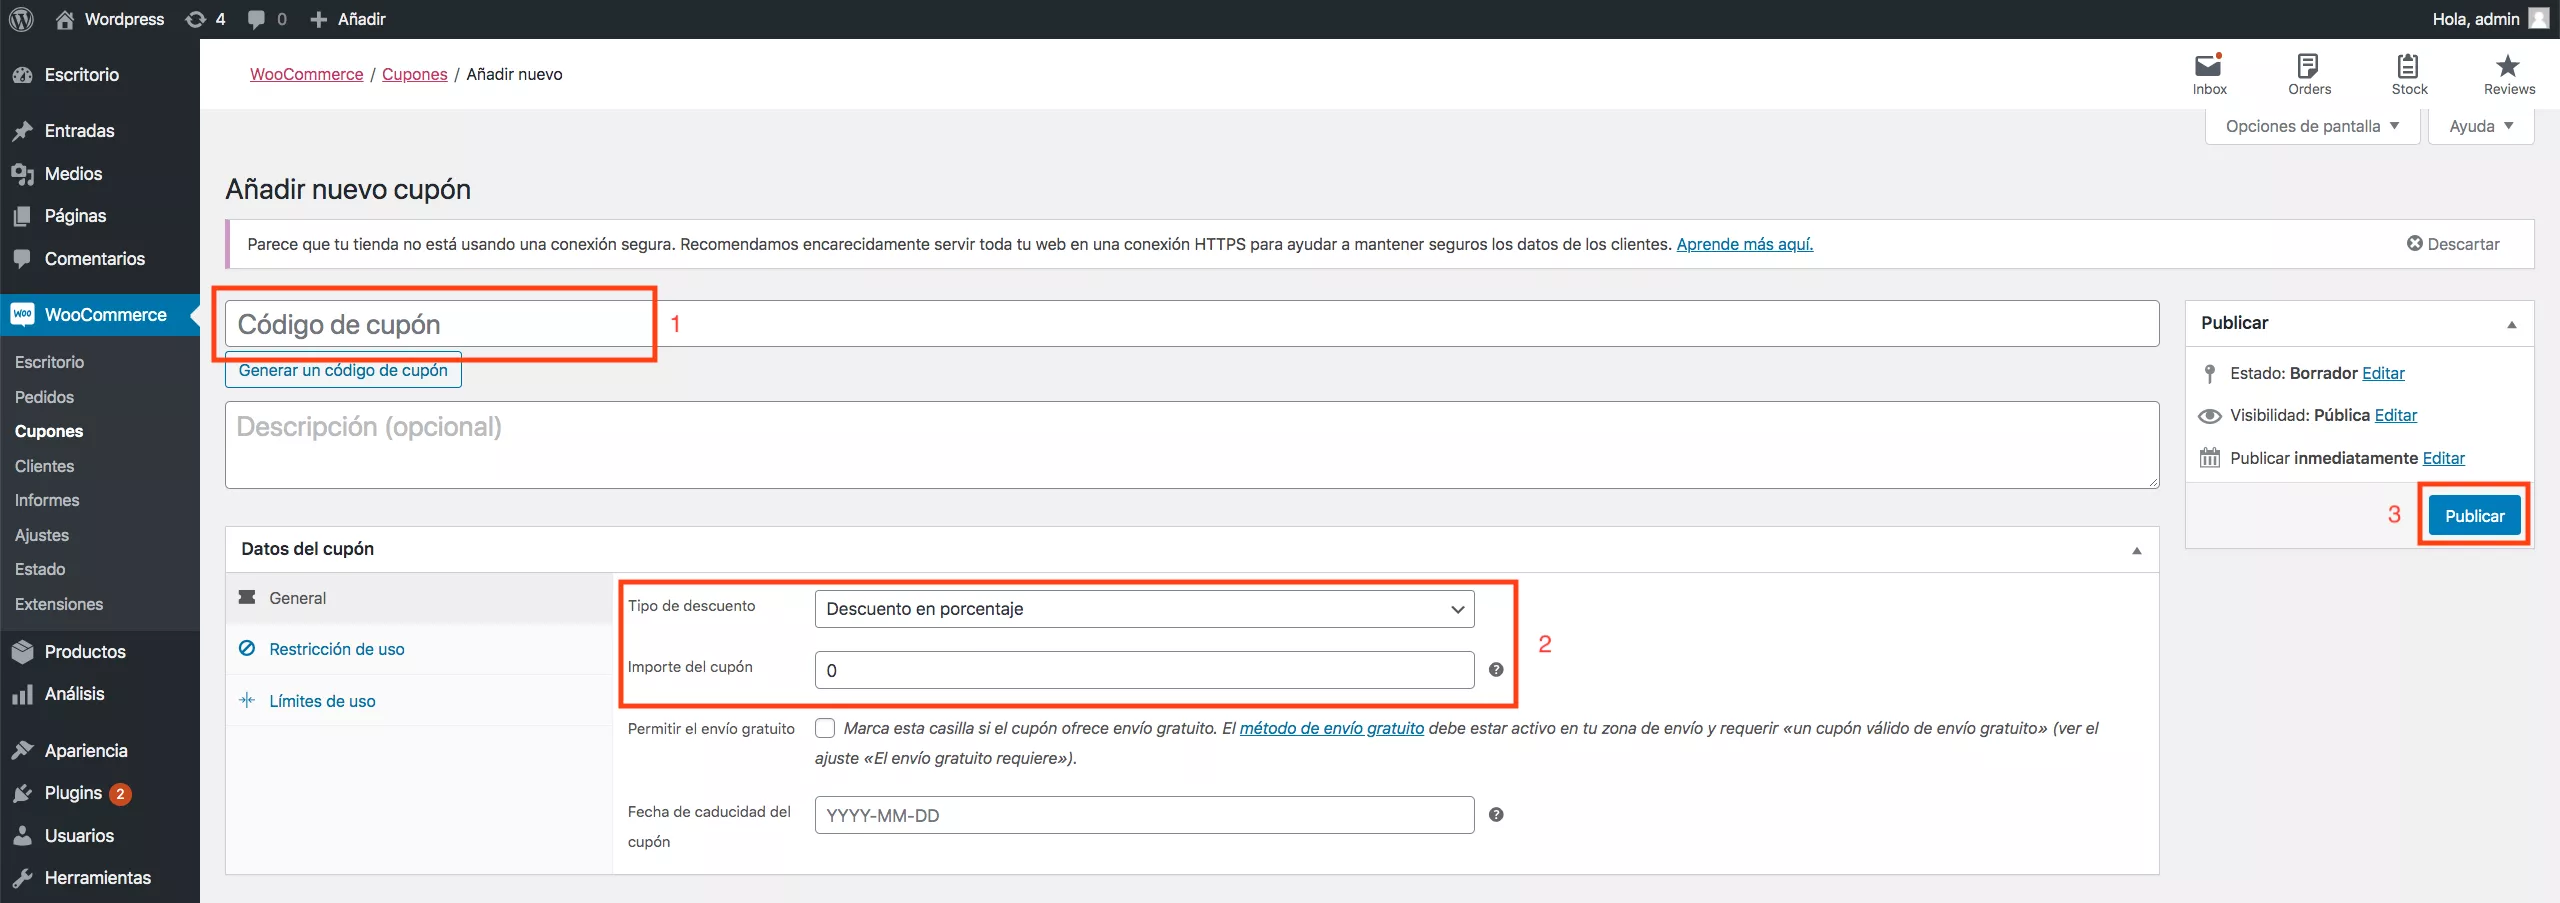Select the General coupon data tab
The height and width of the screenshot is (903, 2560).
[x=419, y=598]
